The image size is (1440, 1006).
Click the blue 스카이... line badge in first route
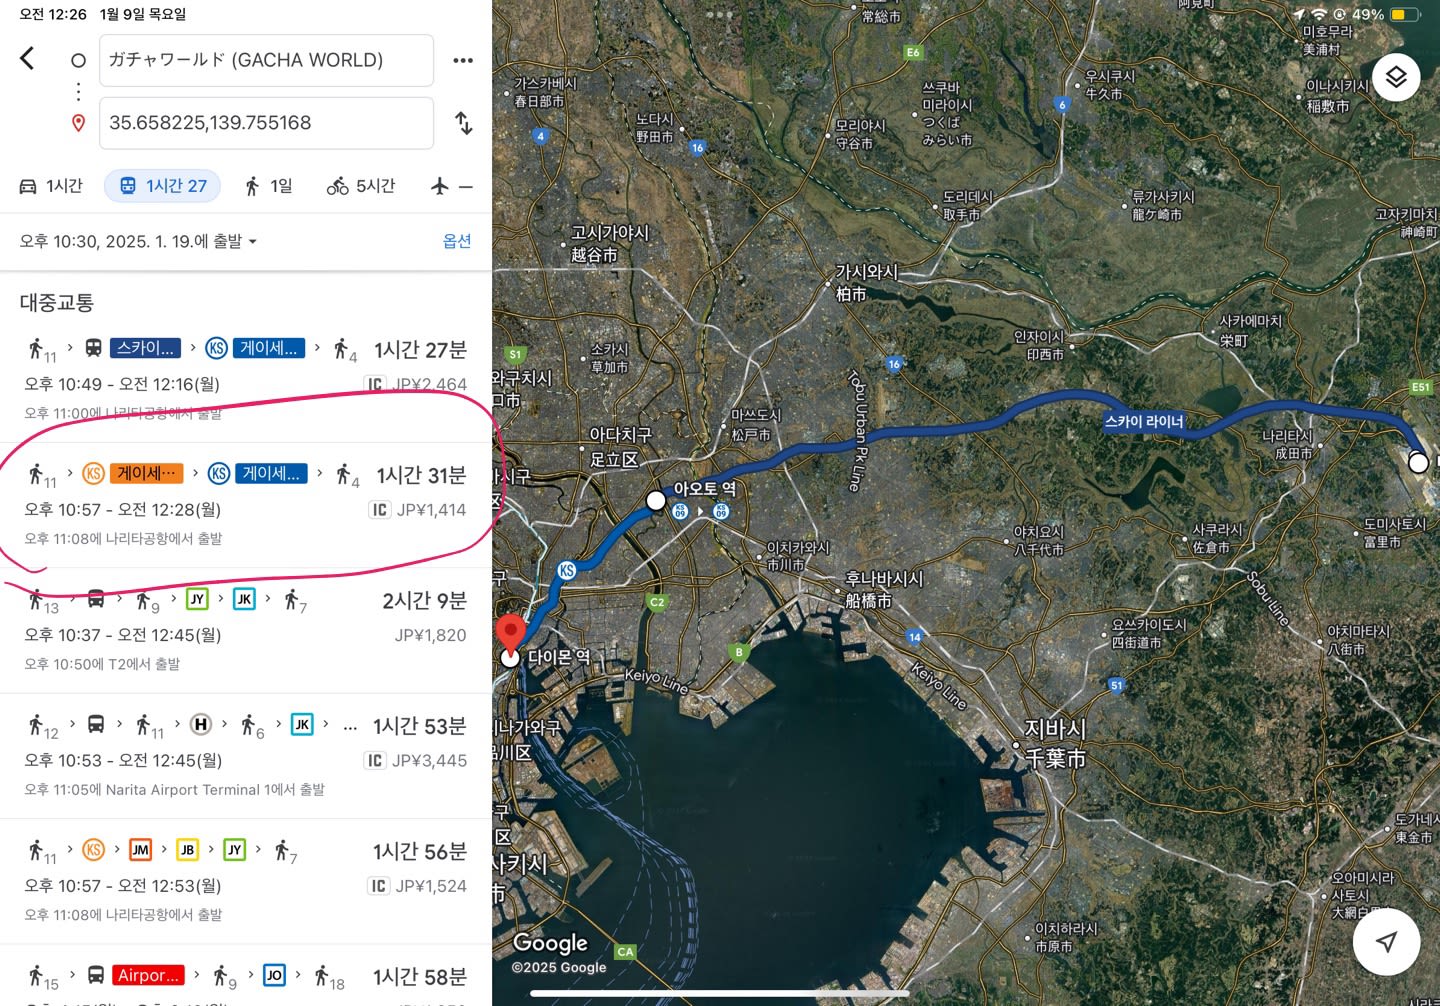click(x=145, y=348)
